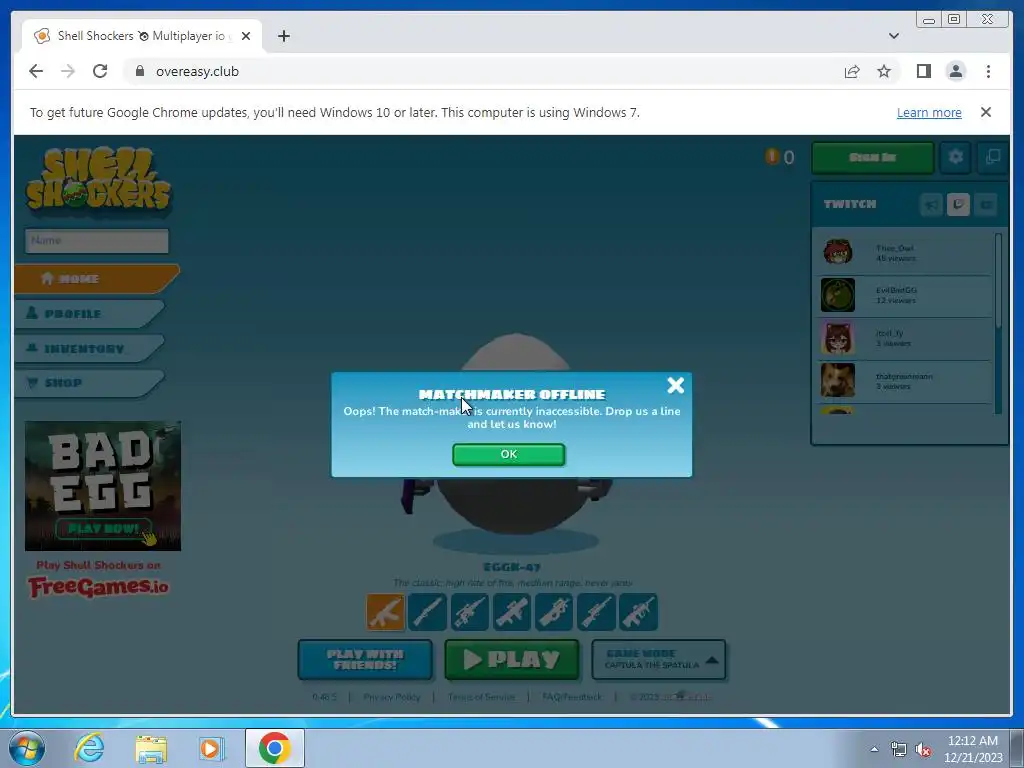Open the taskbar clock and date
This screenshot has width=1024, height=768.
[x=973, y=749]
